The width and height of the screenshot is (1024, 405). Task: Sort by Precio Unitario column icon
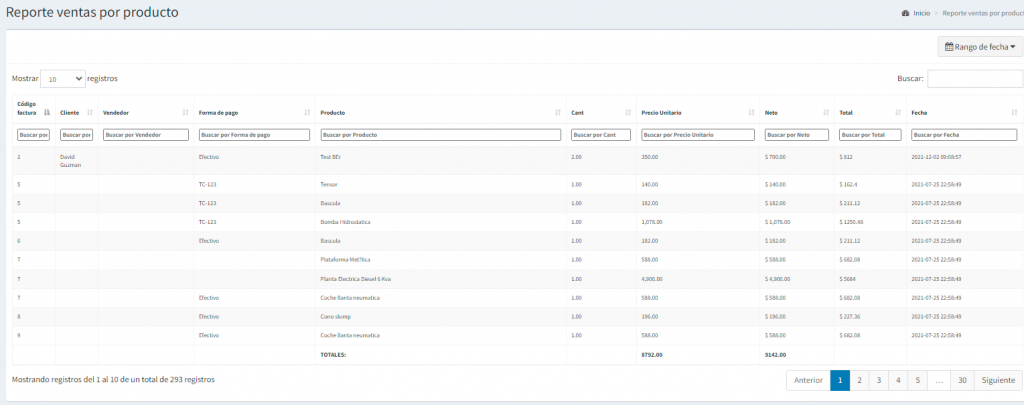tap(751, 113)
